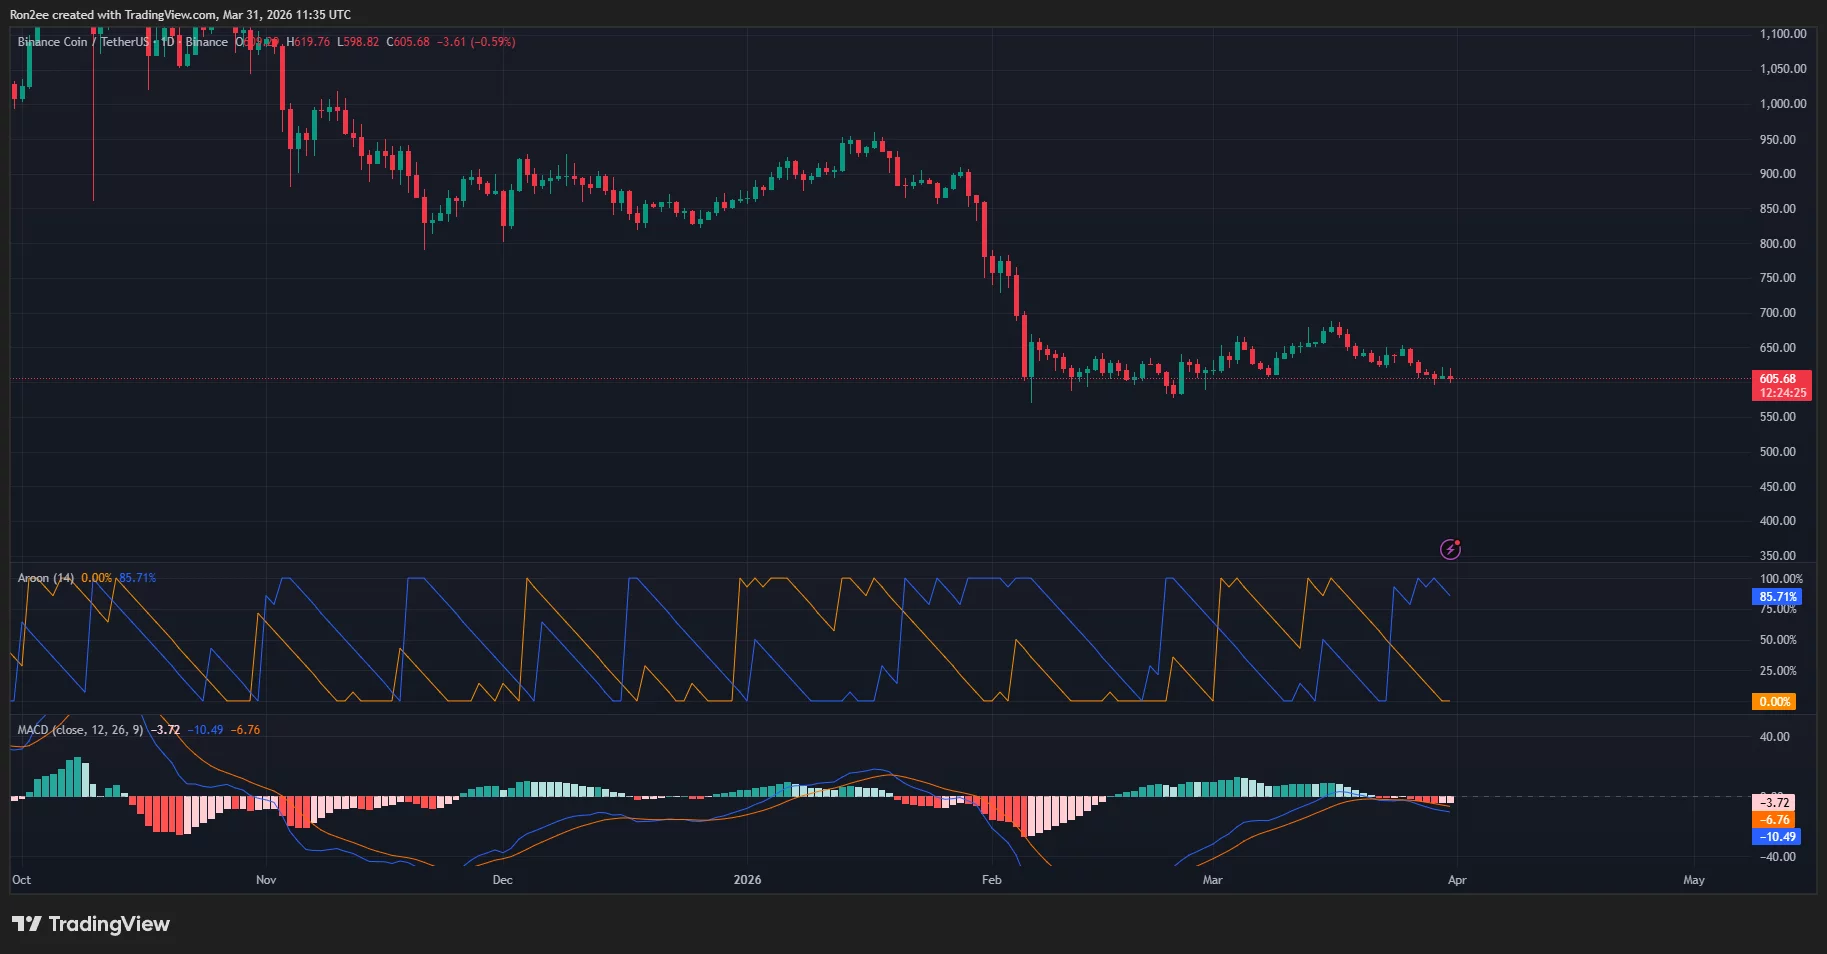Click the lightning-bolt instant trading icon on the chart
Image resolution: width=1827 pixels, height=954 pixels.
point(1450,548)
